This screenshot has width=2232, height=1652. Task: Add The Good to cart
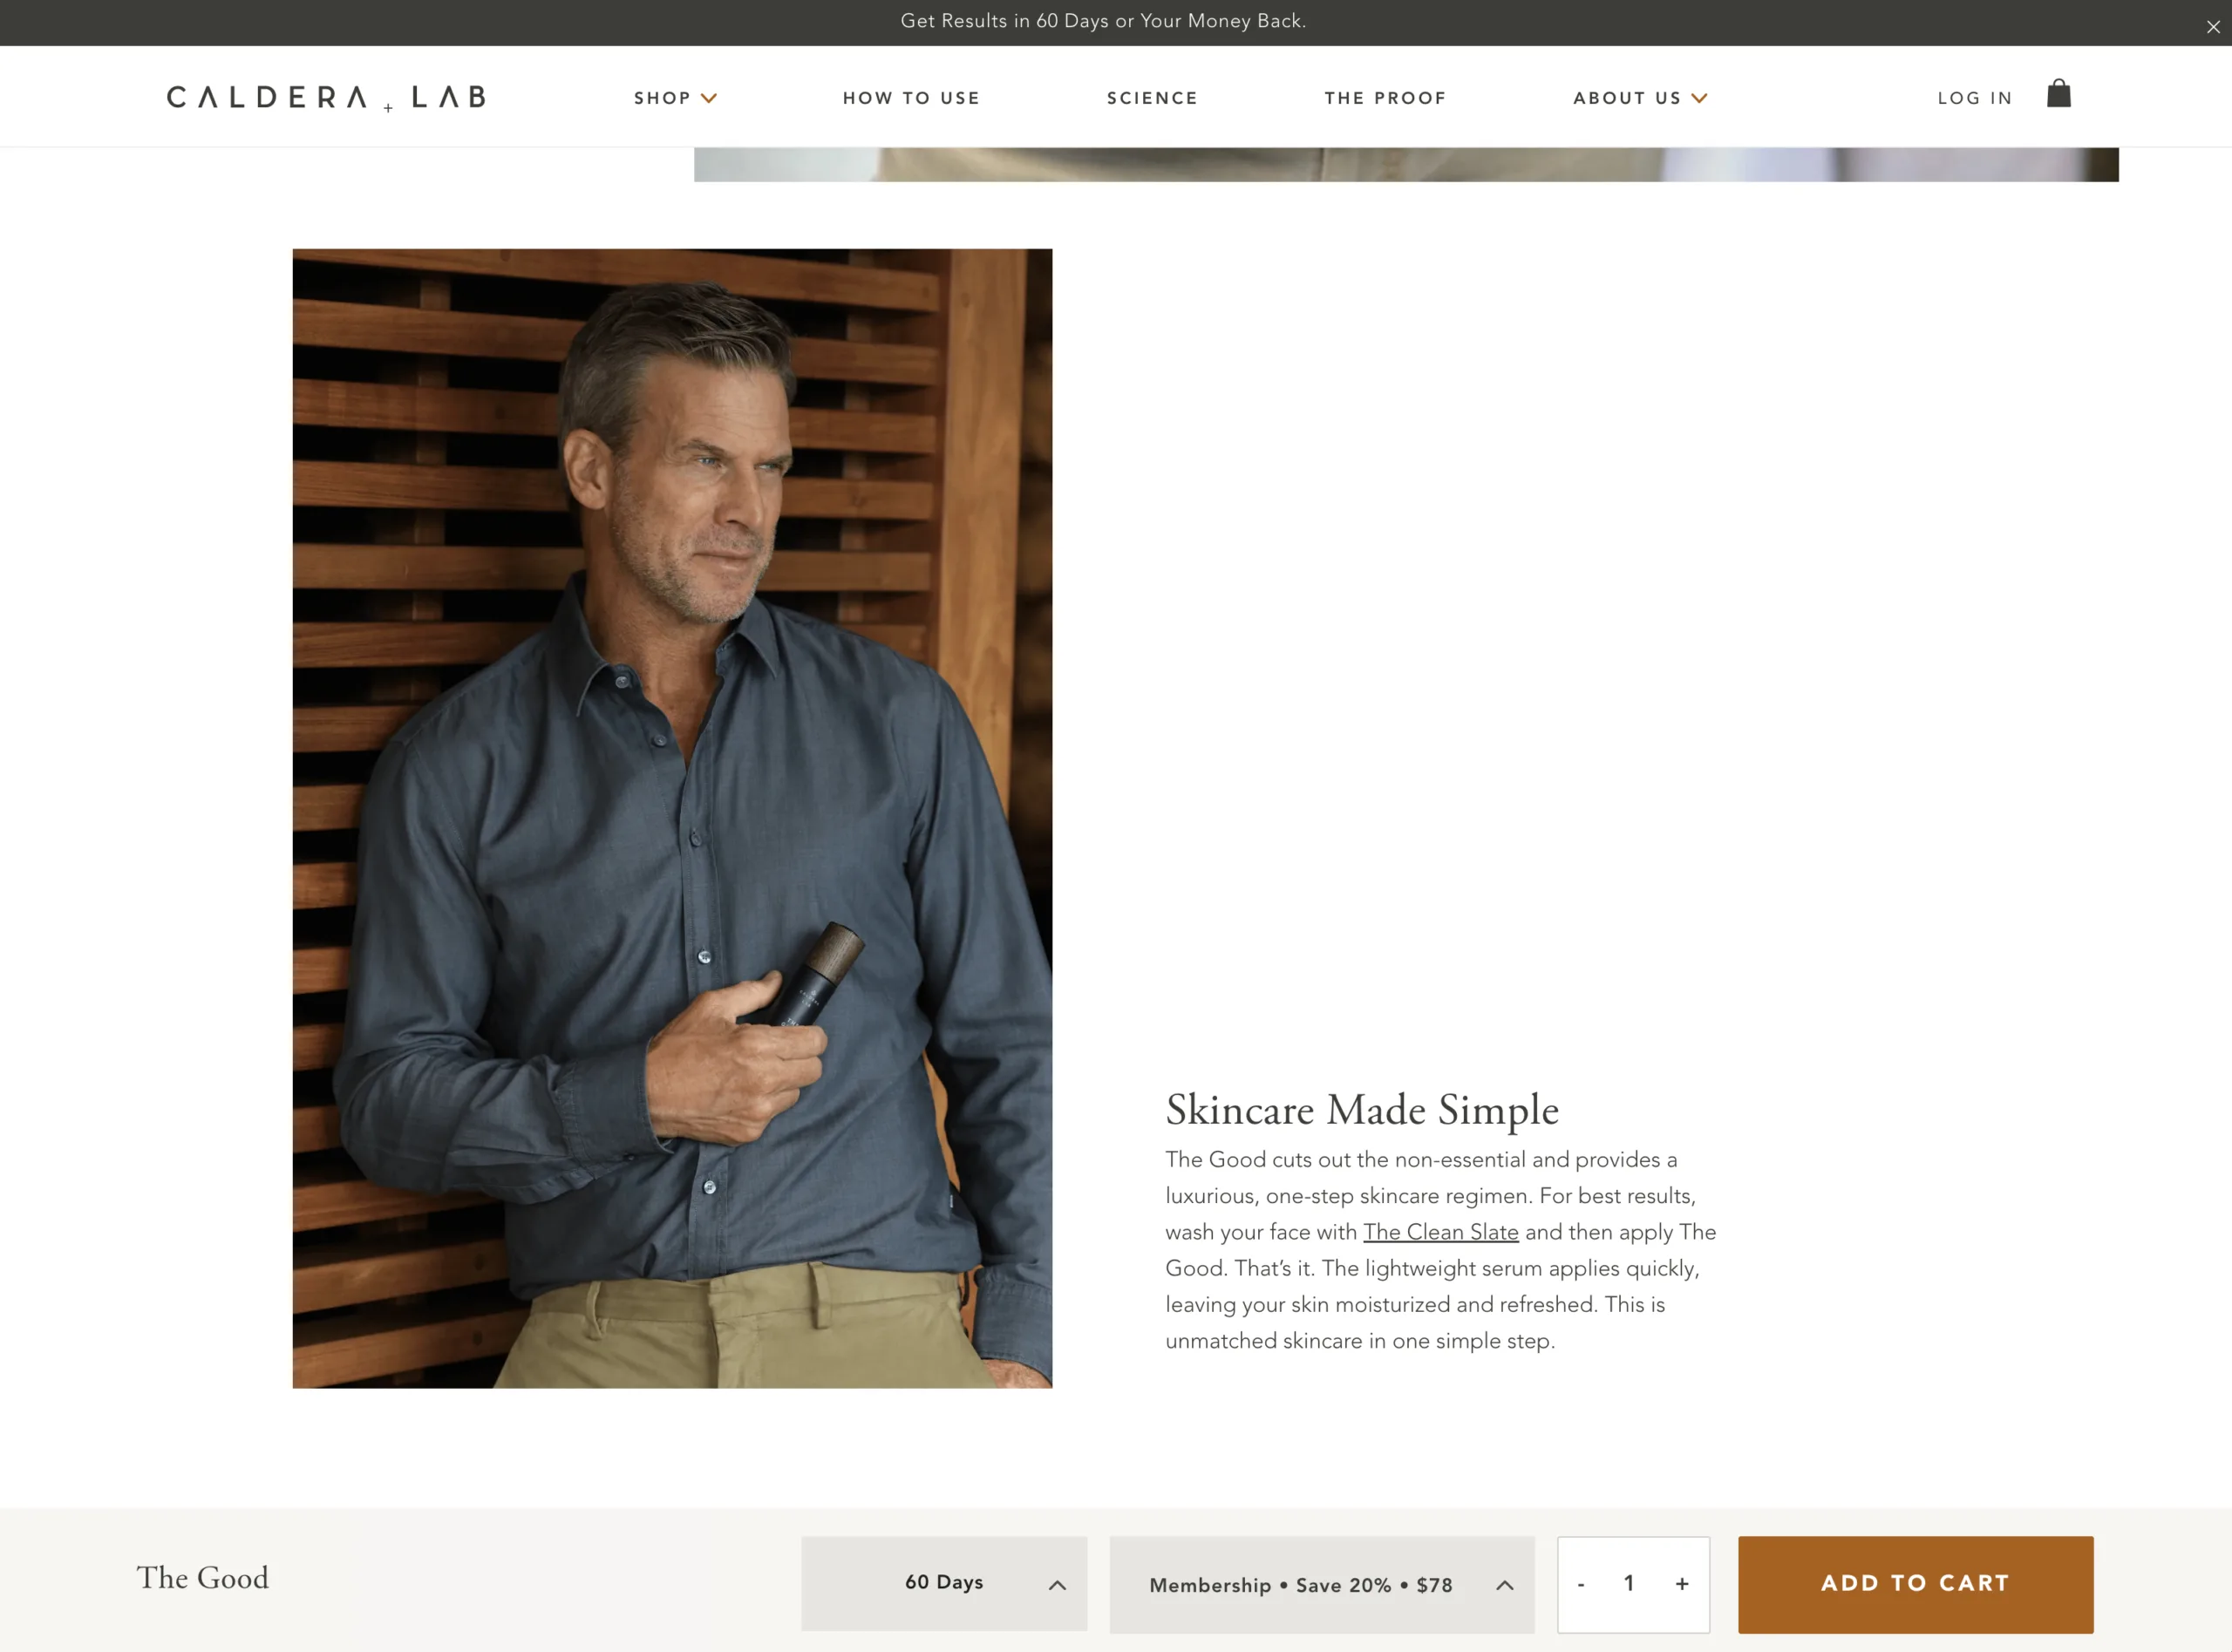(x=1915, y=1584)
